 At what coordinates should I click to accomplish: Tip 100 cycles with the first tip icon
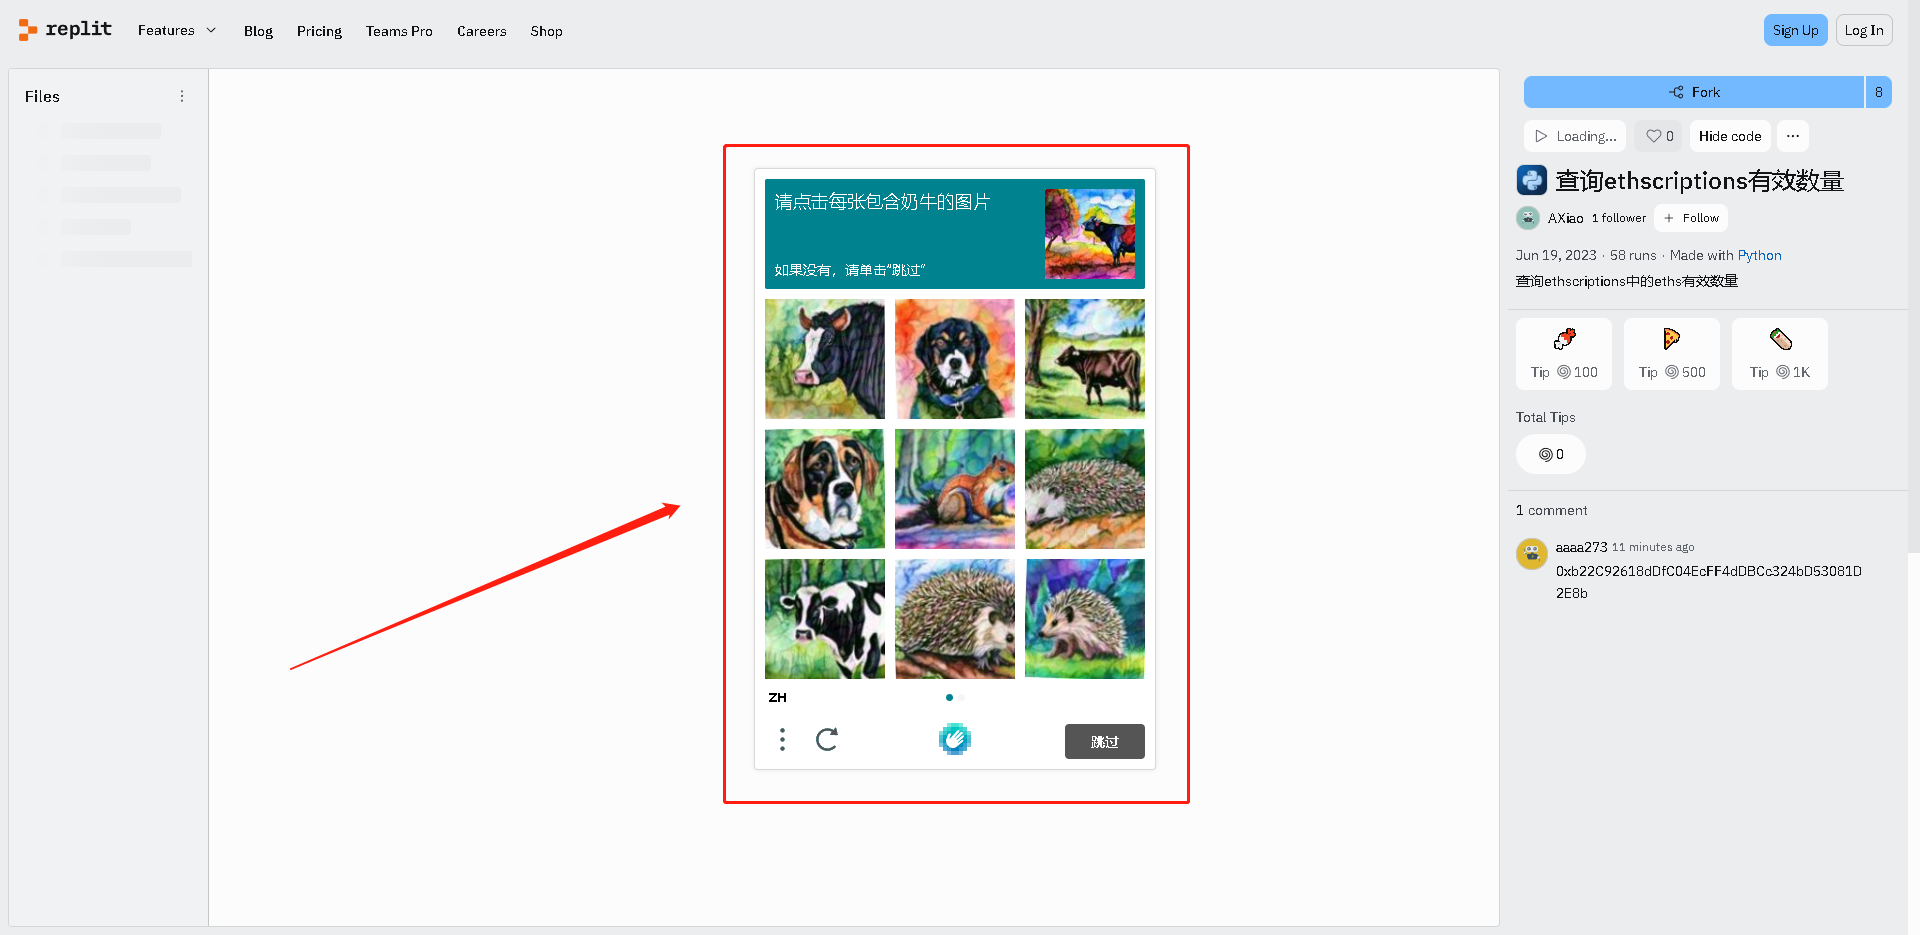1564,354
